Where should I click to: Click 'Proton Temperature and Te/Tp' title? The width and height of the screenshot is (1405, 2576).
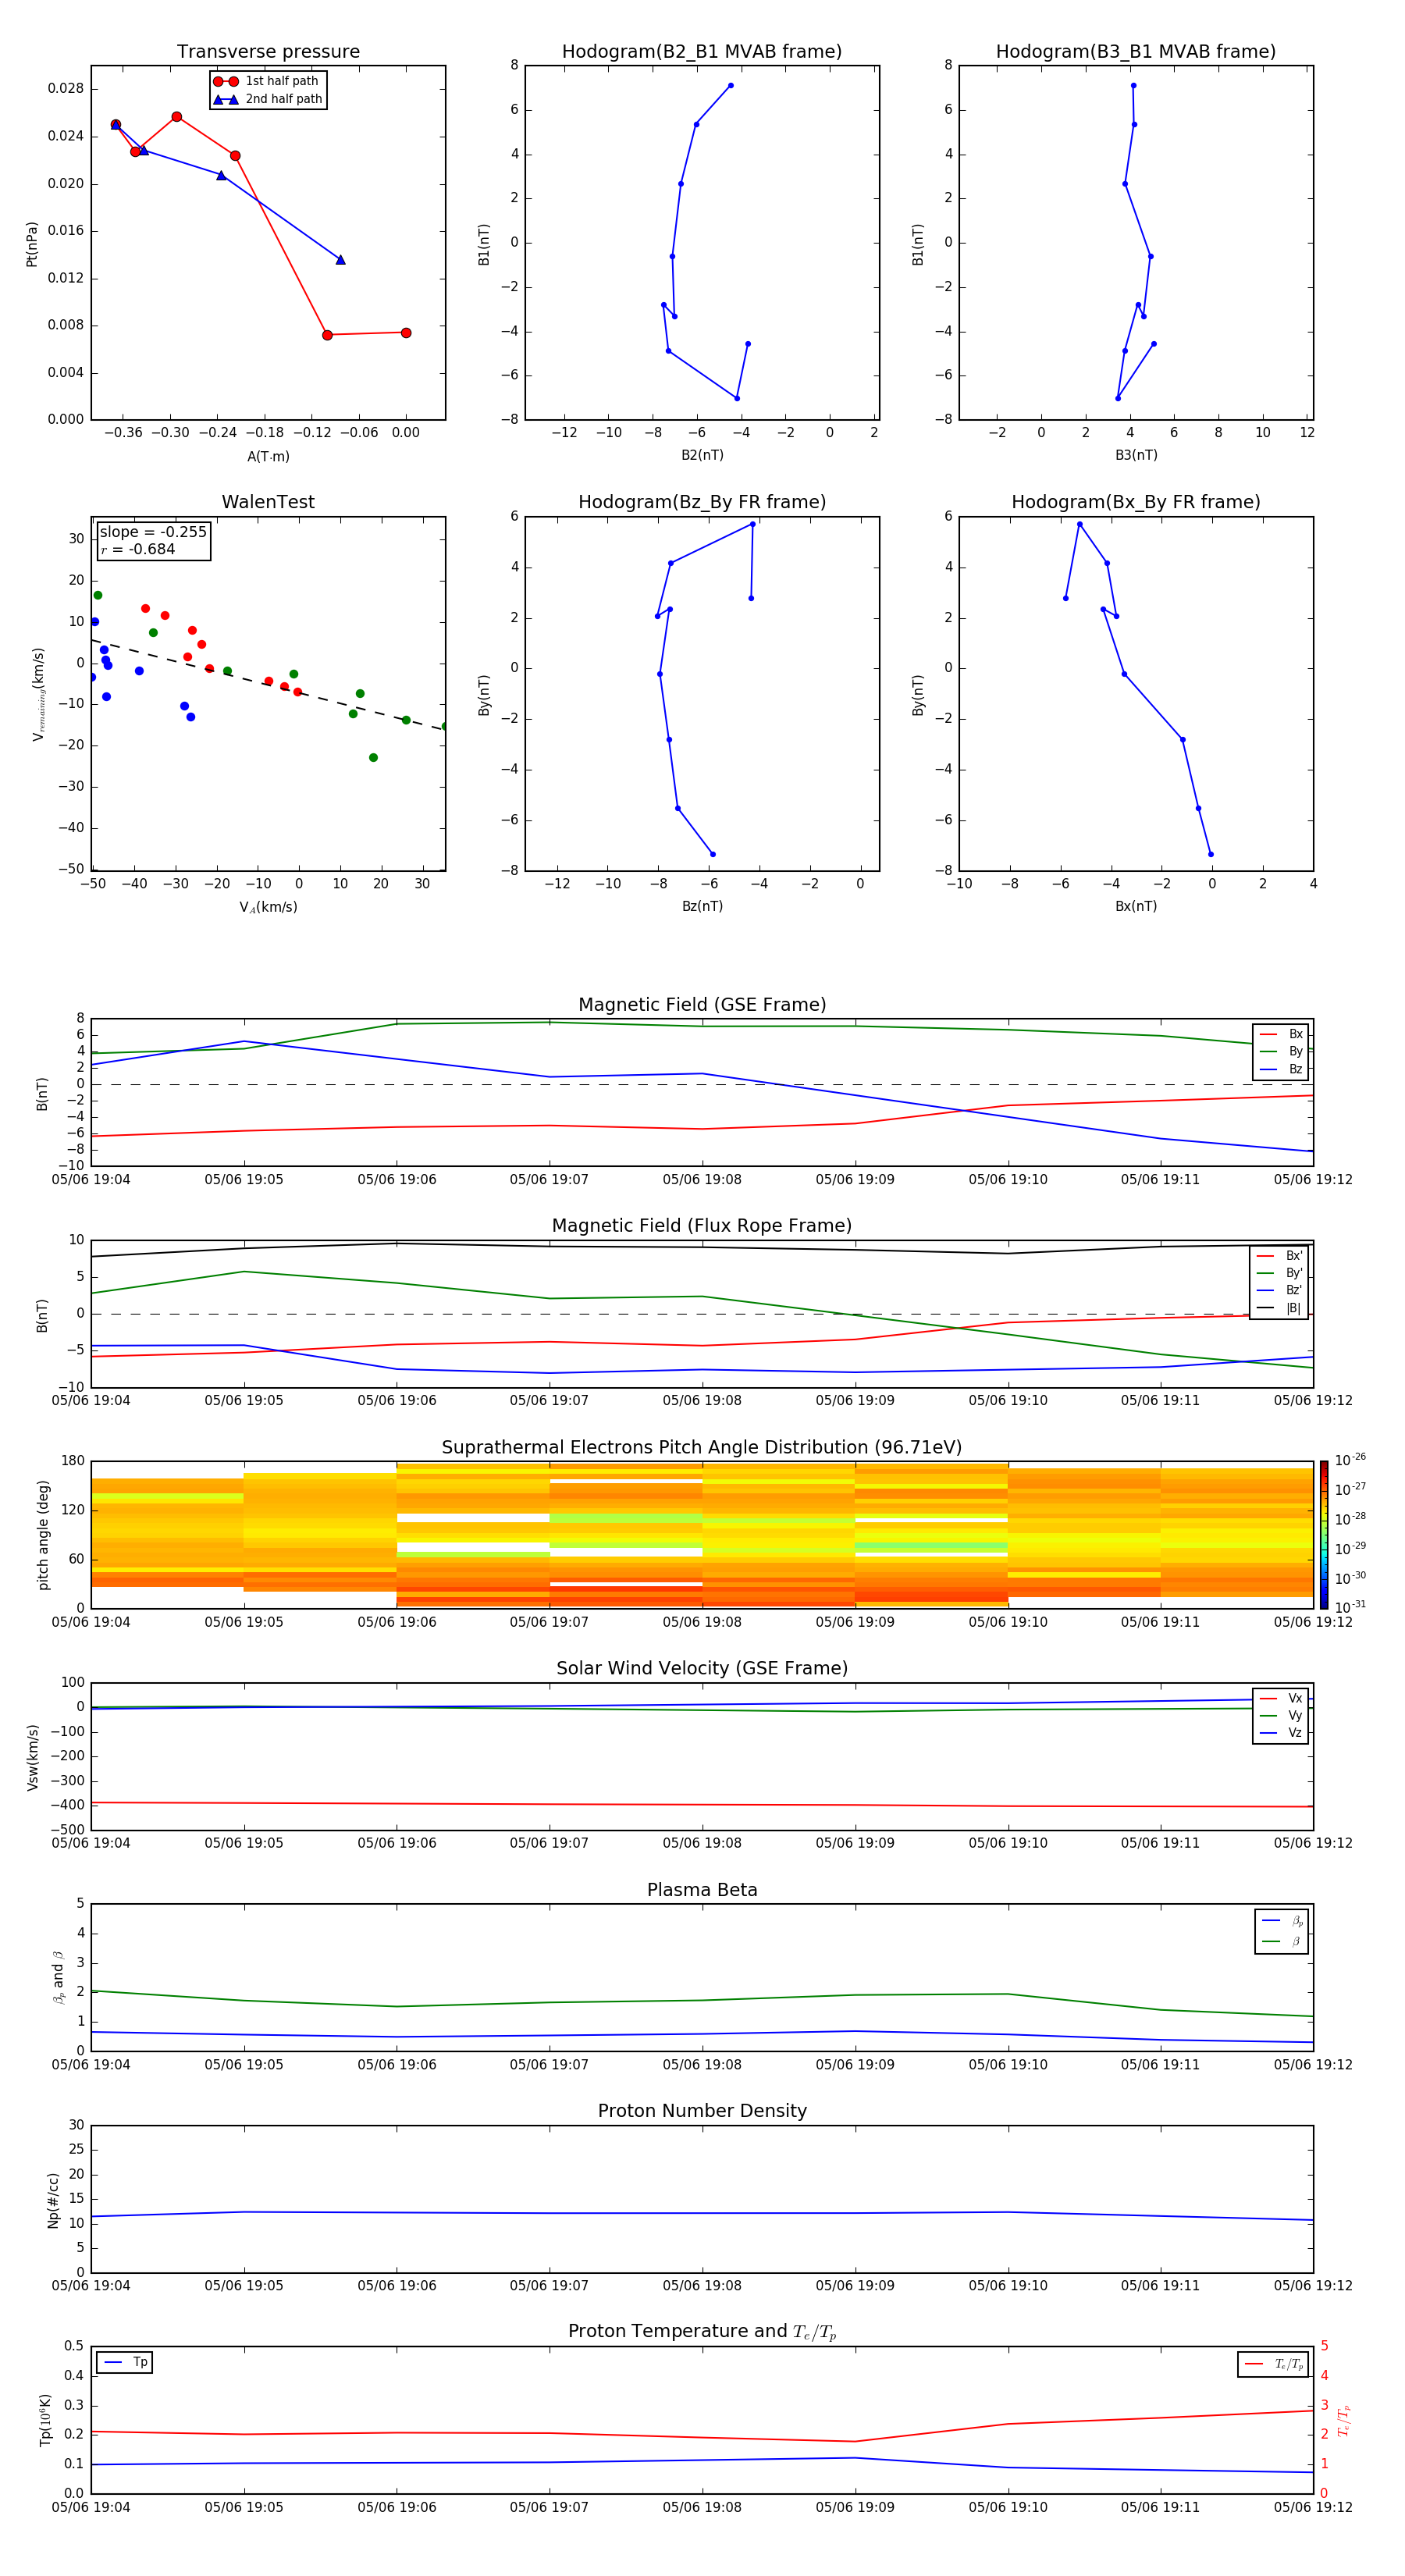coord(702,2331)
